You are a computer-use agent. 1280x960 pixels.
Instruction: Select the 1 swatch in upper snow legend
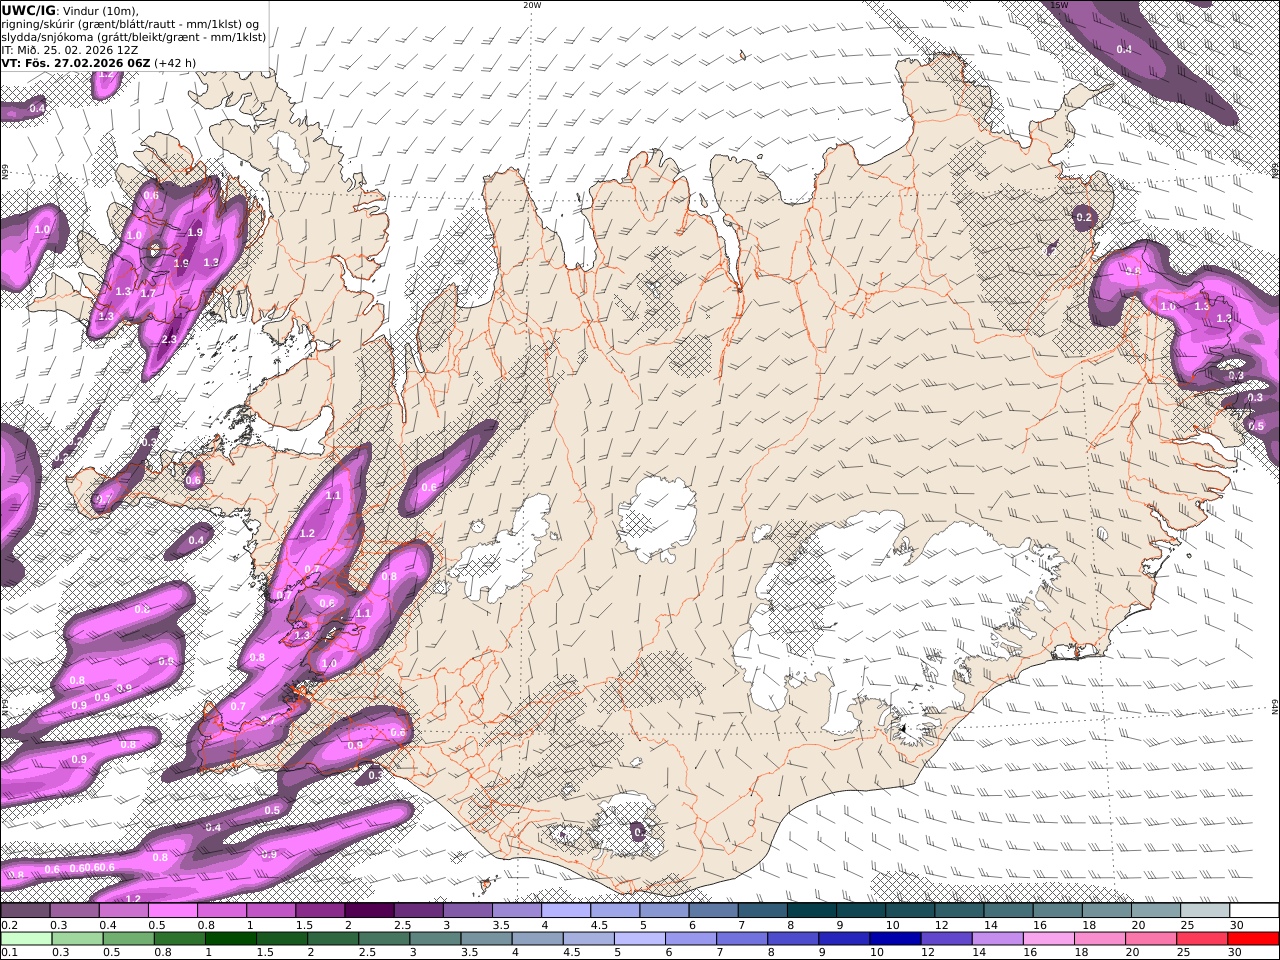271,911
